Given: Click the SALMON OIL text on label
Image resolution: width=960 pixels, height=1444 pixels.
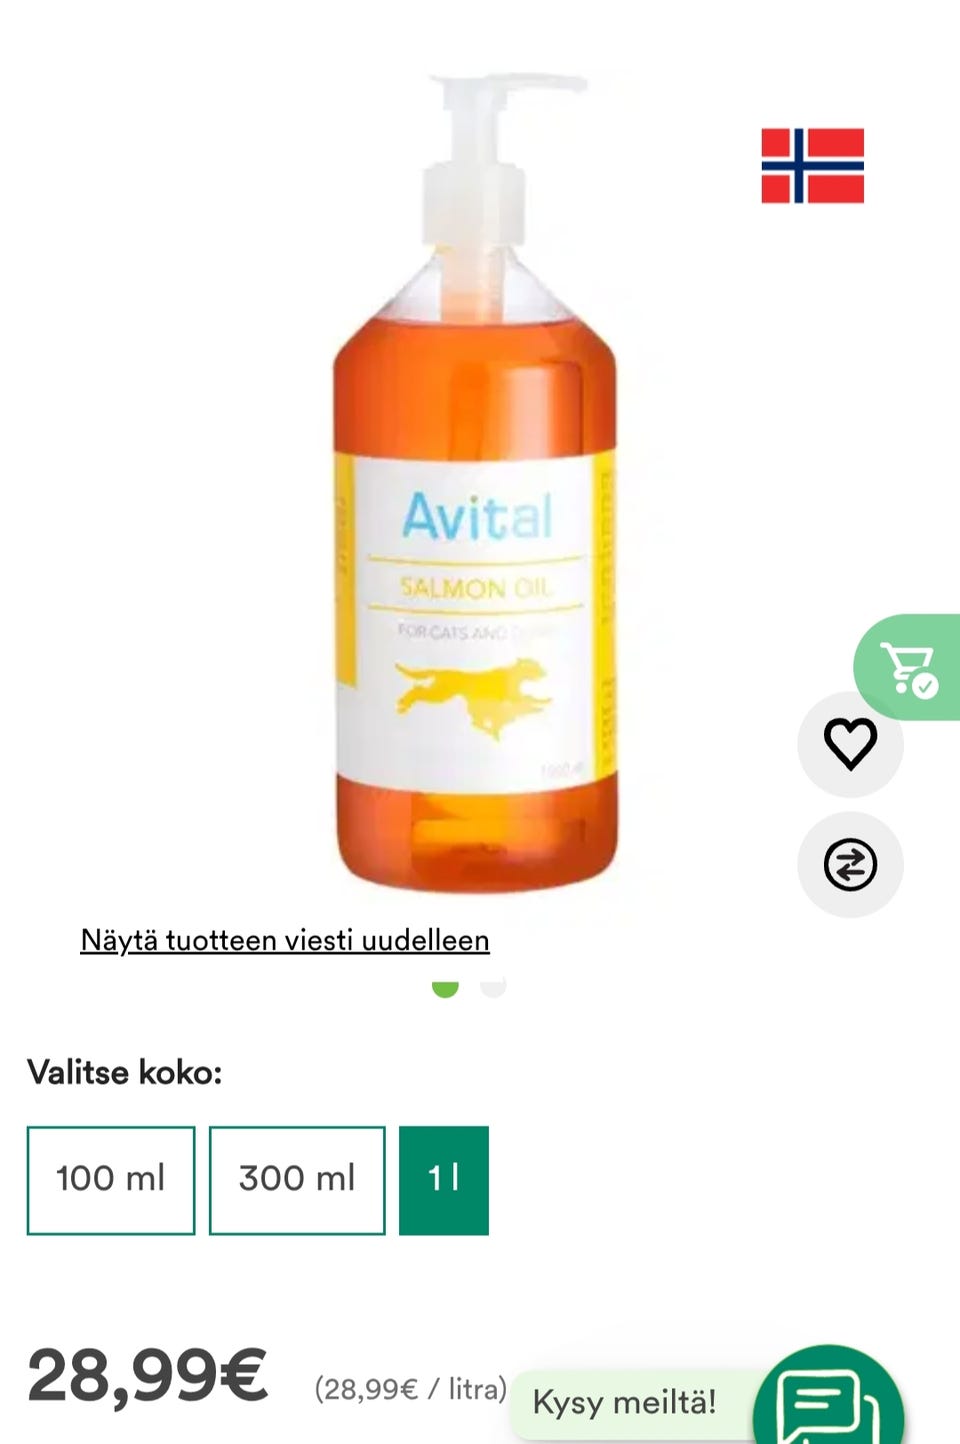Looking at the screenshot, I should pos(476,587).
